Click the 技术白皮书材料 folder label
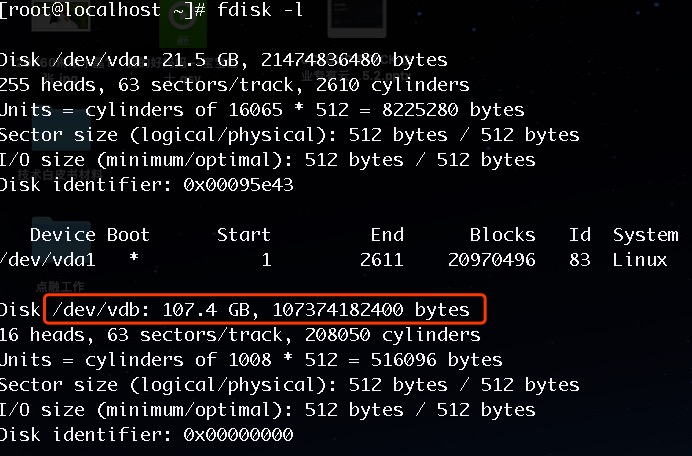 [60, 174]
